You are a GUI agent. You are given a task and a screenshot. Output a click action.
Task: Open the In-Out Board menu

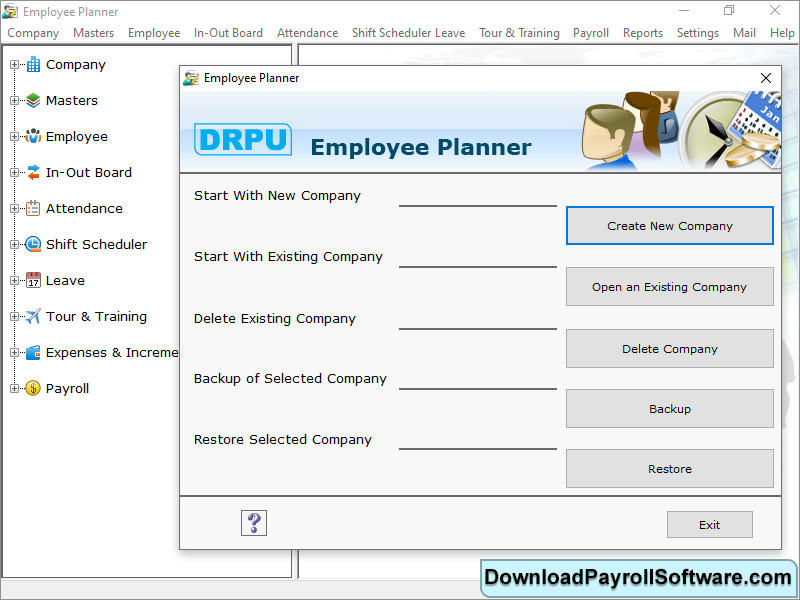point(228,33)
